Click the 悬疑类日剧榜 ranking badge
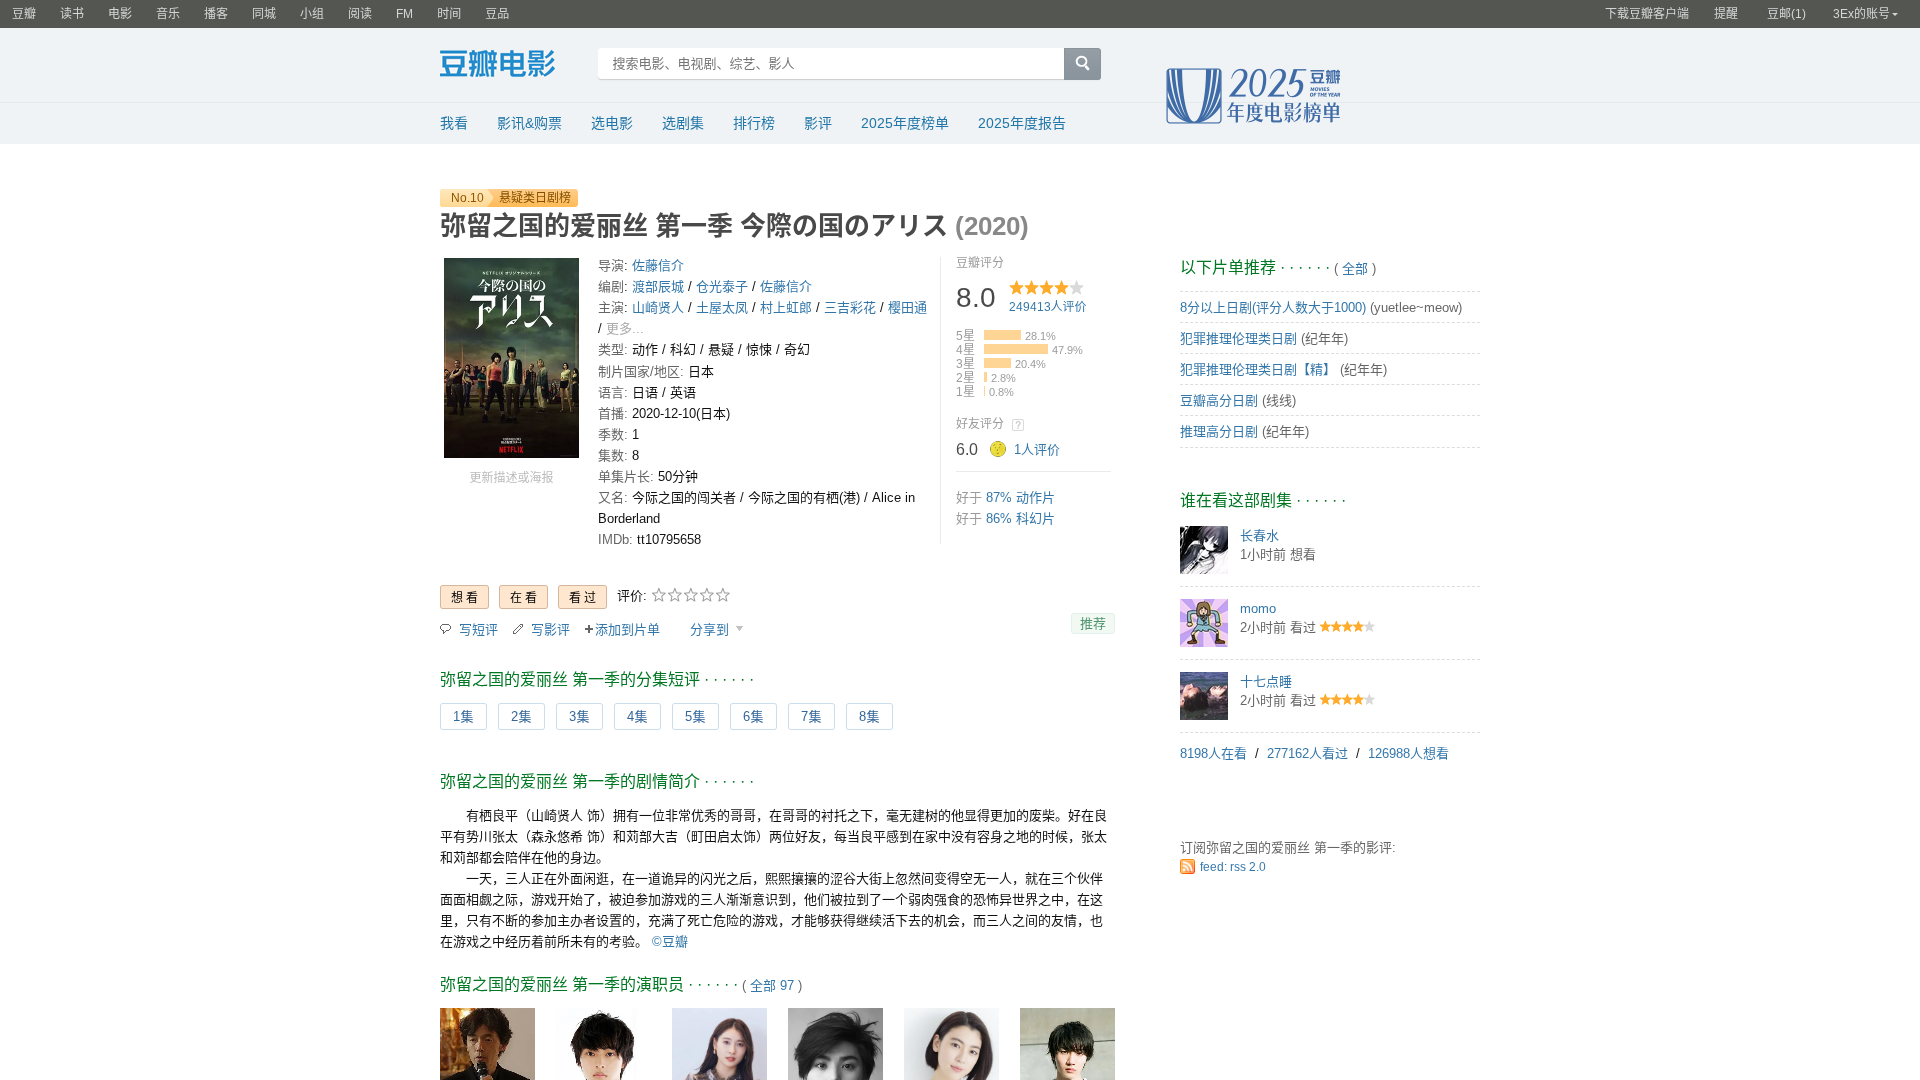1920x1080 pixels. 535,198
